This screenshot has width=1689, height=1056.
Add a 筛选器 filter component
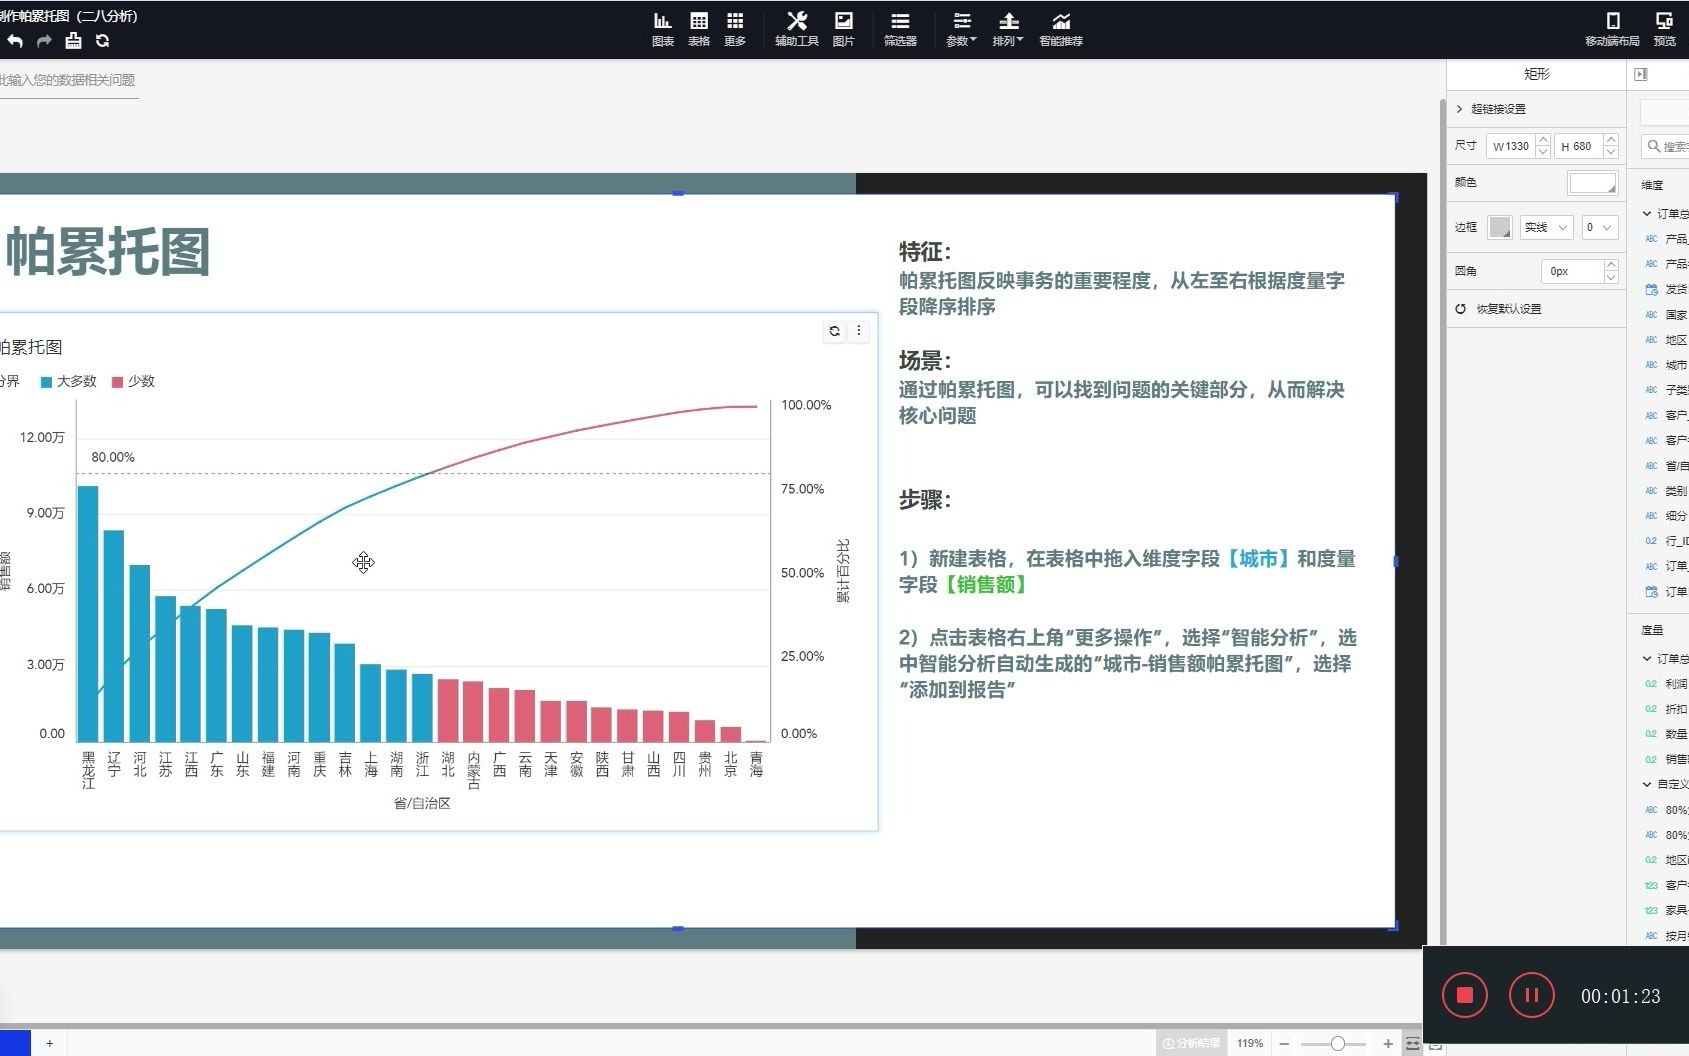[900, 29]
